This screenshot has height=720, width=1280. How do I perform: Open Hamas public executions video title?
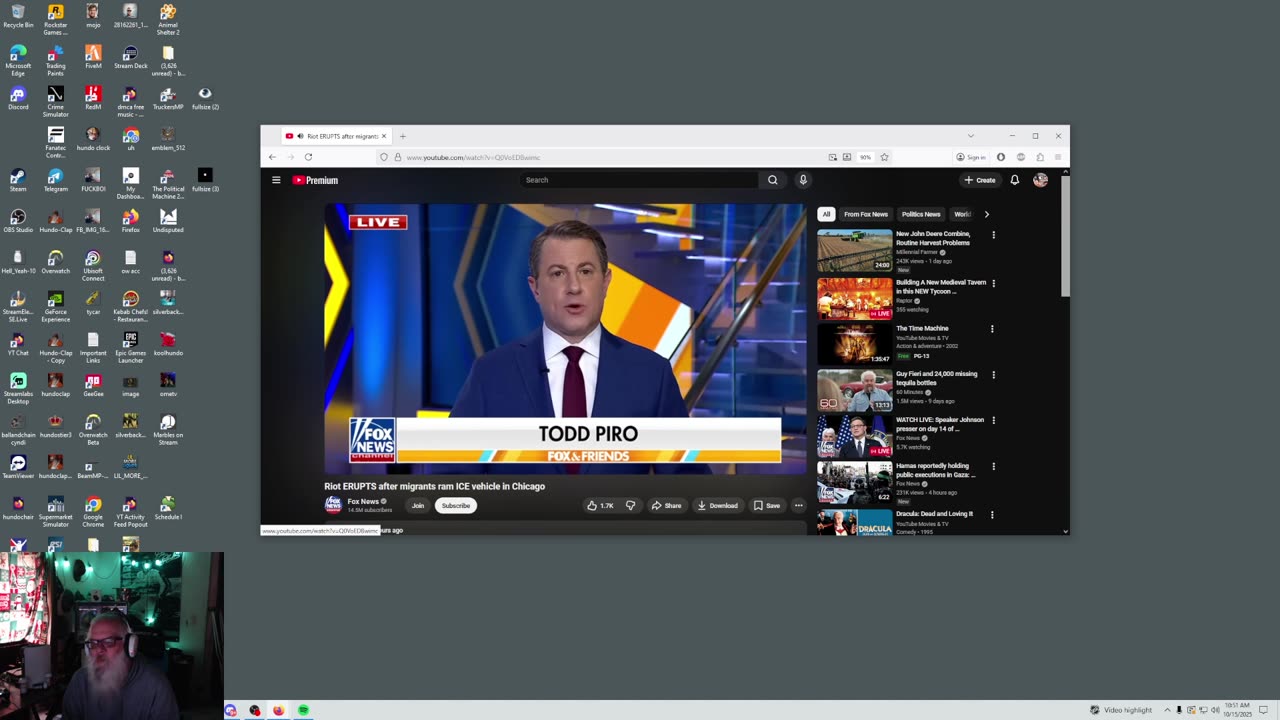pyautogui.click(x=935, y=470)
